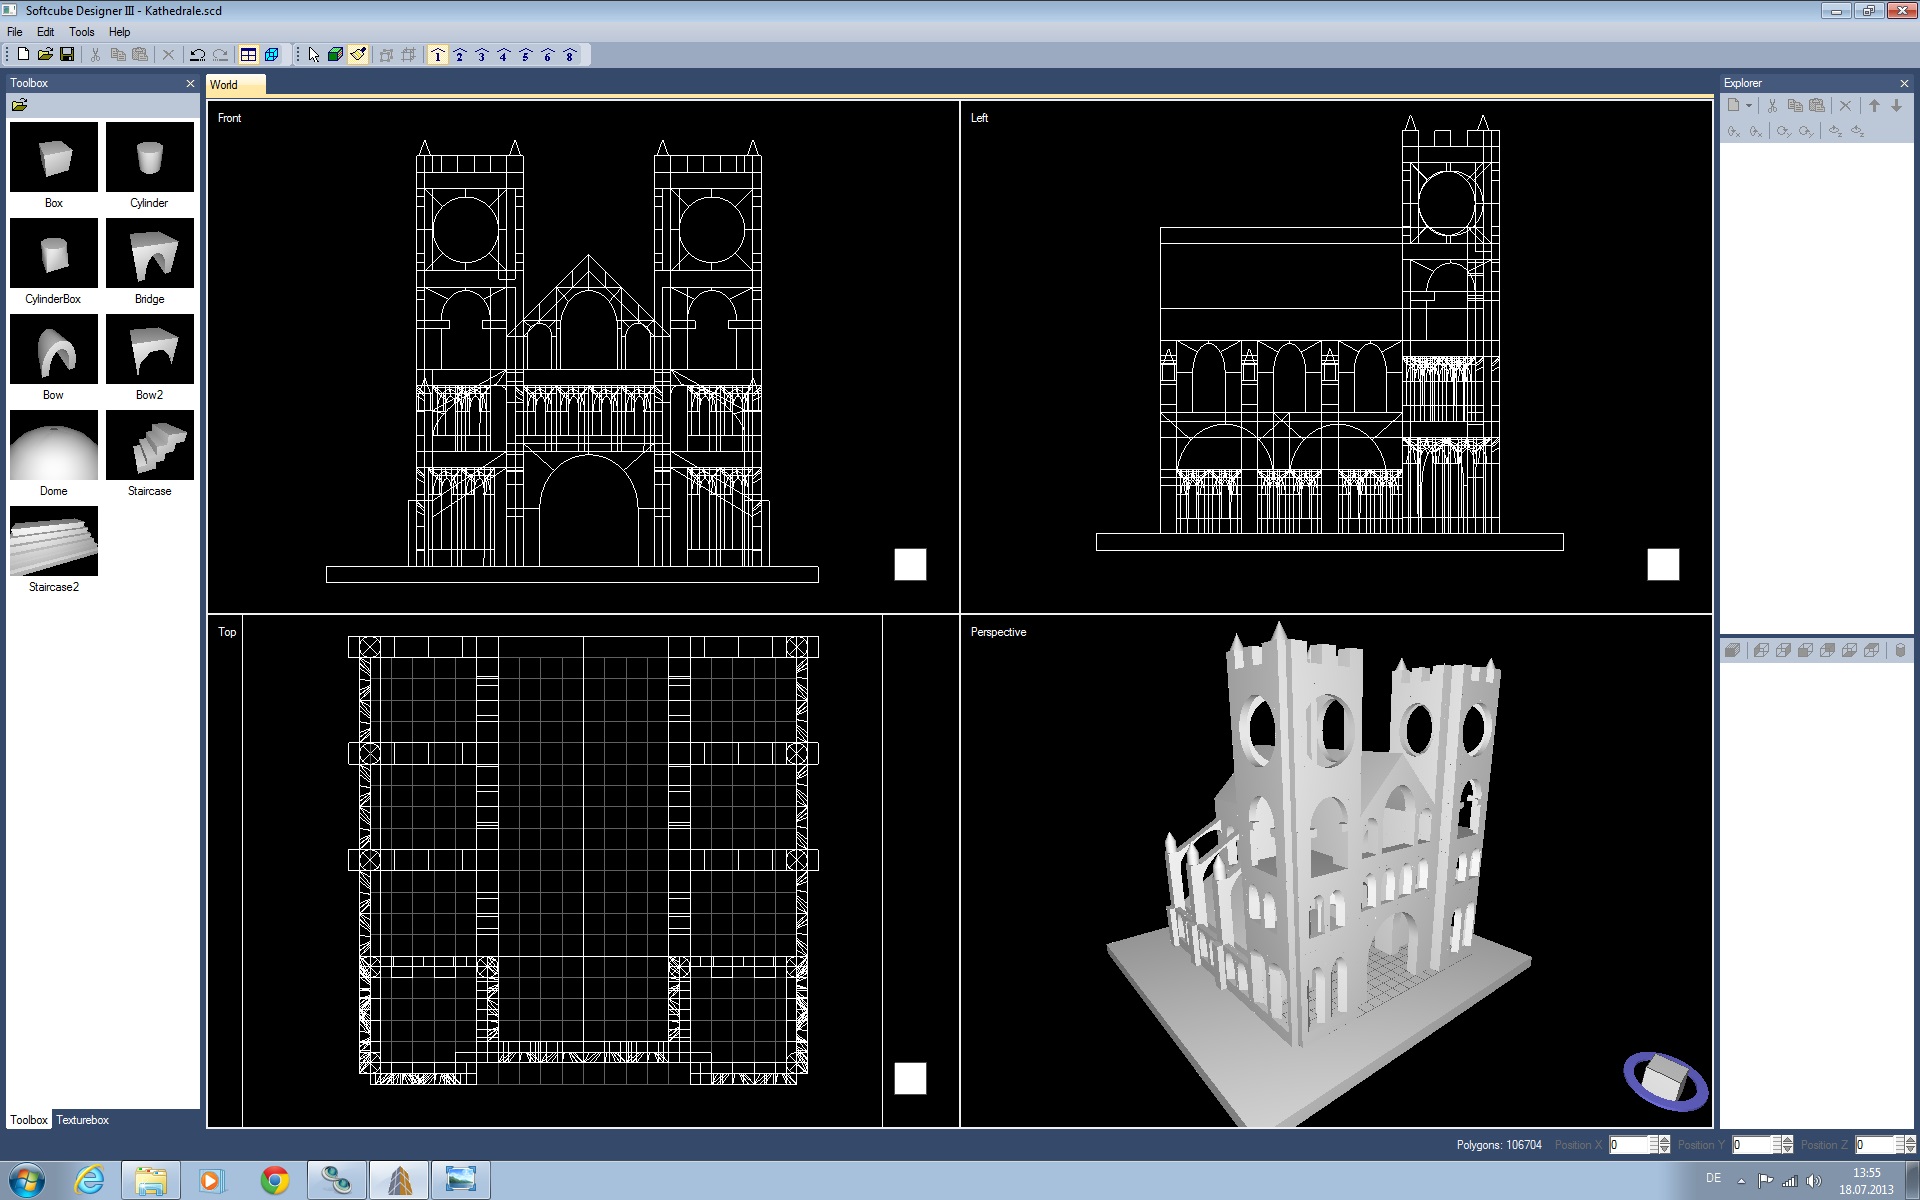
Task: Select the Staircase shape thumbnail
Action: [x=150, y=446]
